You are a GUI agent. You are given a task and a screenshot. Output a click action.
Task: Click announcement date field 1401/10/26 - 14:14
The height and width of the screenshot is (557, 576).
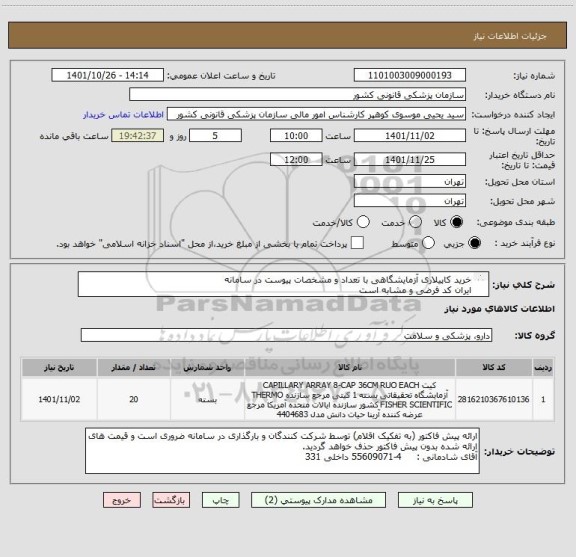[108, 75]
